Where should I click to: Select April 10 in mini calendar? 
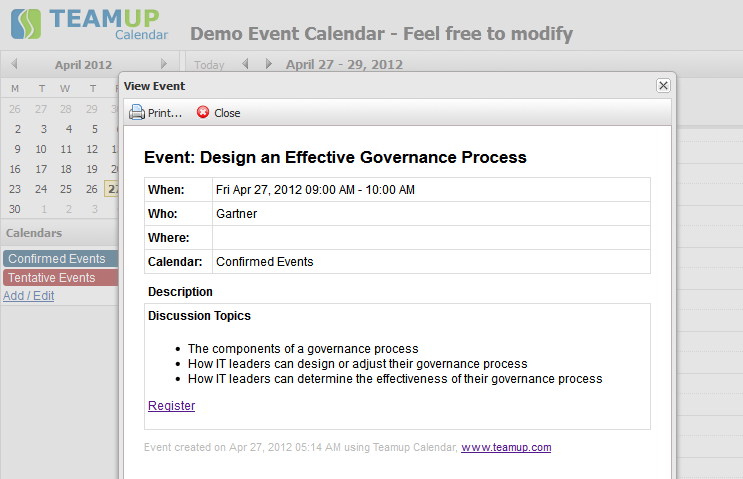(41, 149)
